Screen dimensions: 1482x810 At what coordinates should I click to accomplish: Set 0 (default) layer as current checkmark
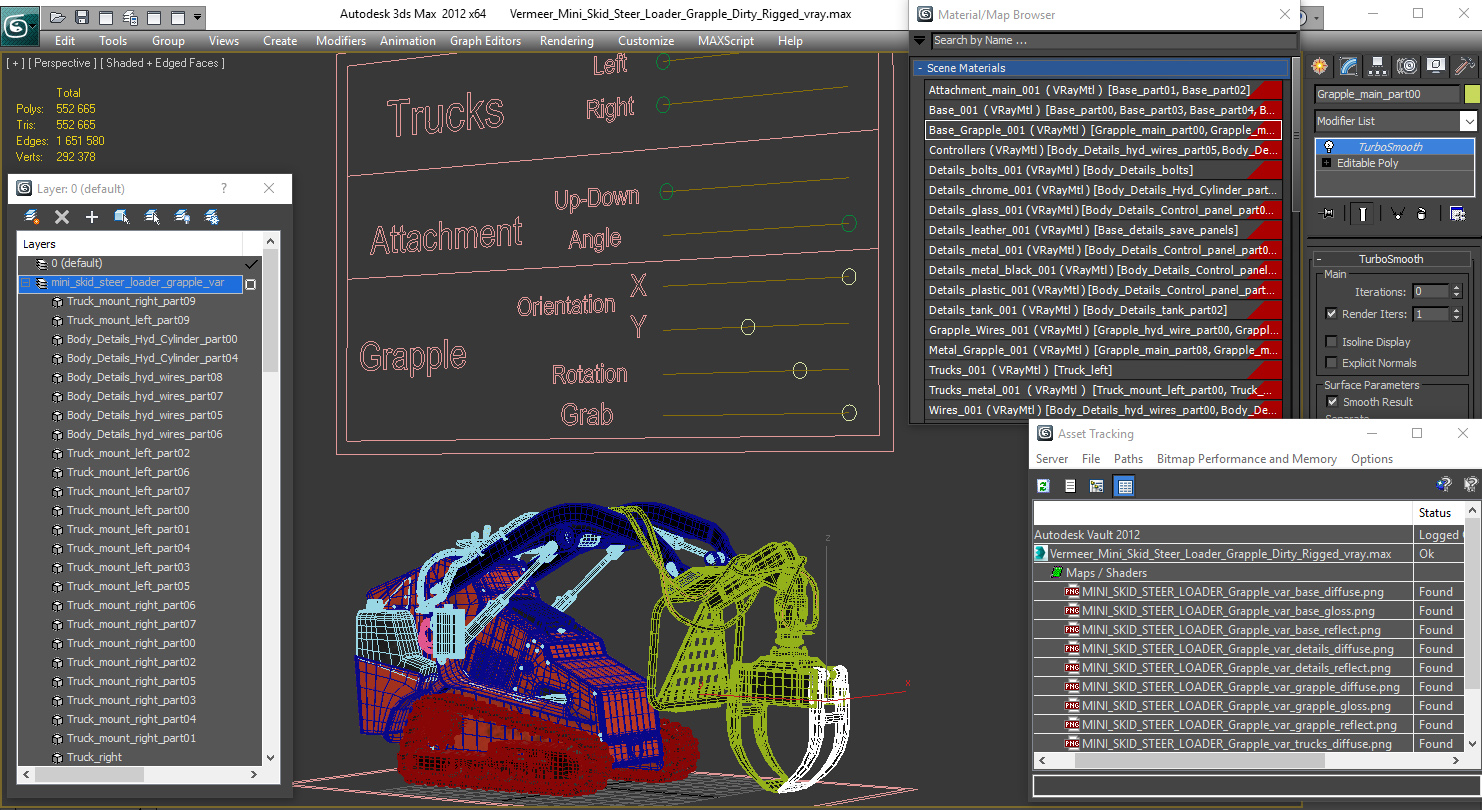pos(251,264)
